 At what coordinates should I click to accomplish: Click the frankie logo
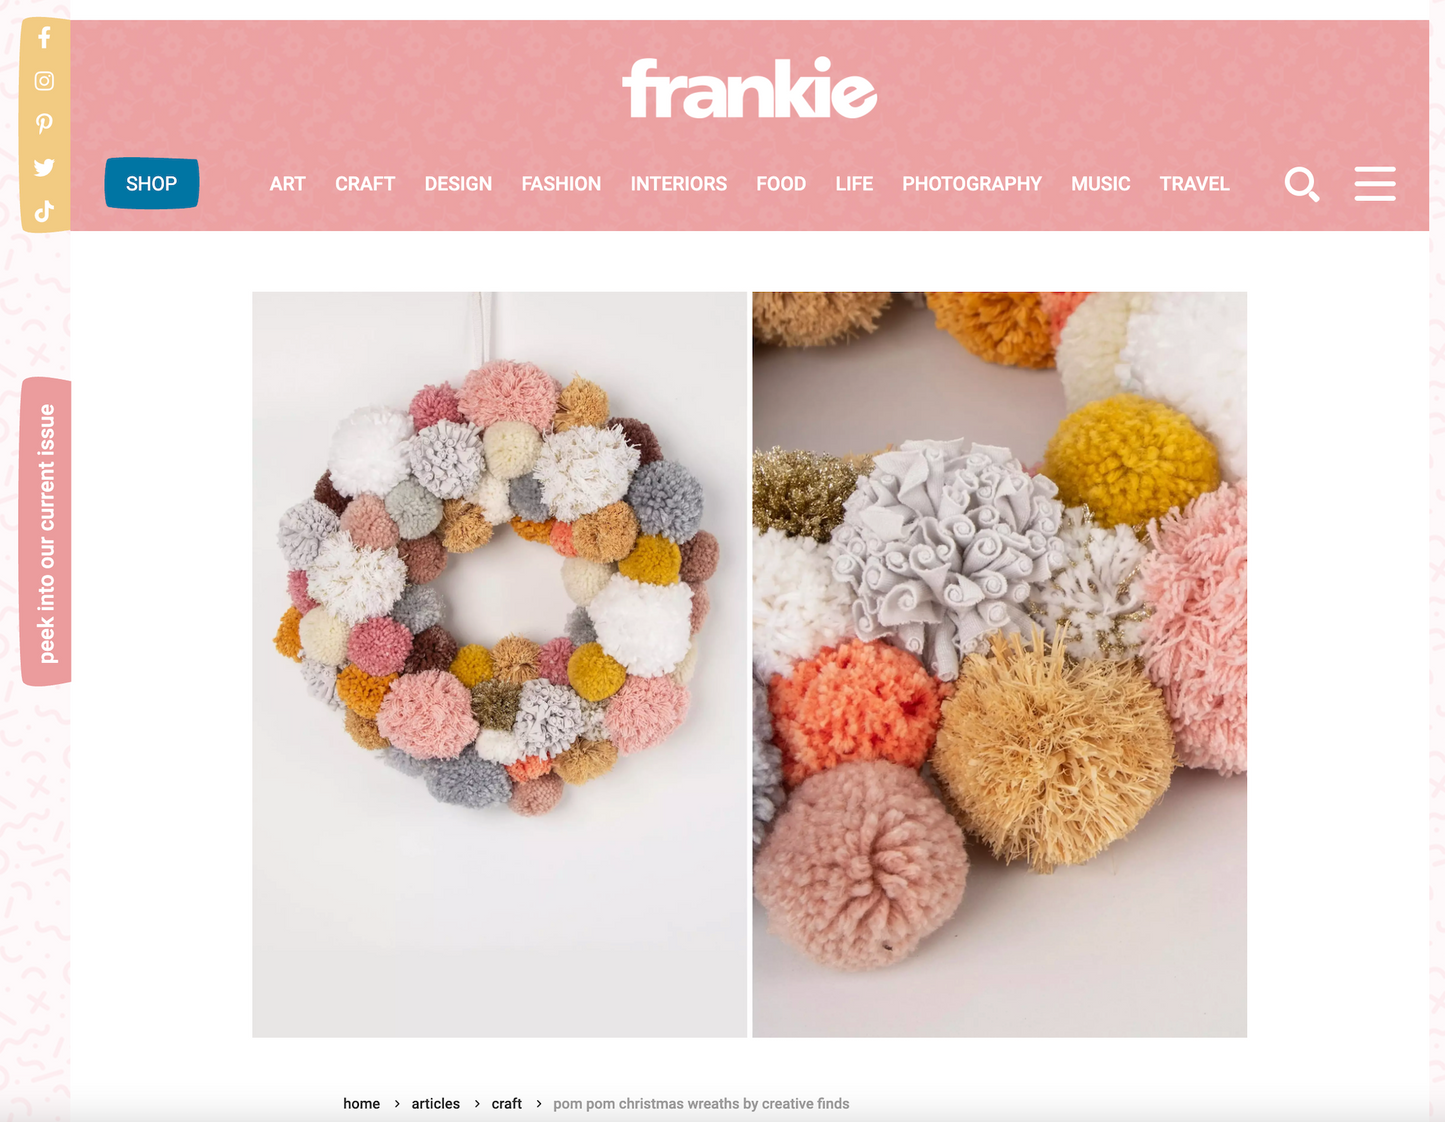(x=749, y=88)
